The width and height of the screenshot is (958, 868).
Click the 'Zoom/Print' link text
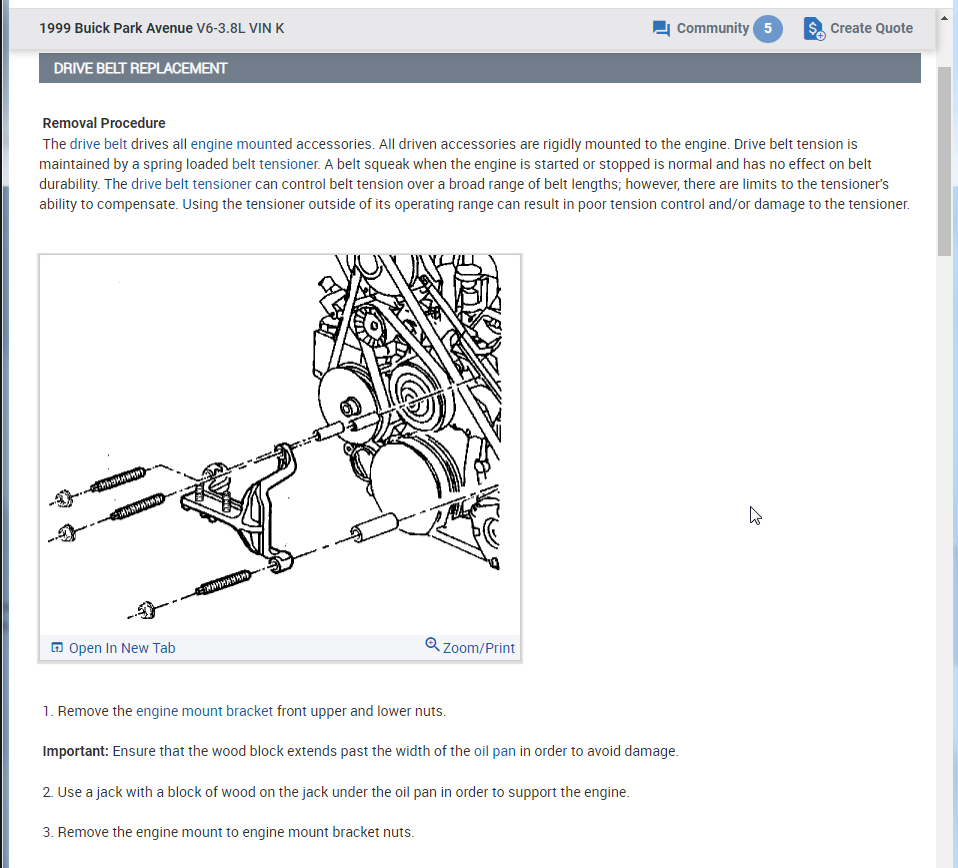[x=479, y=648]
